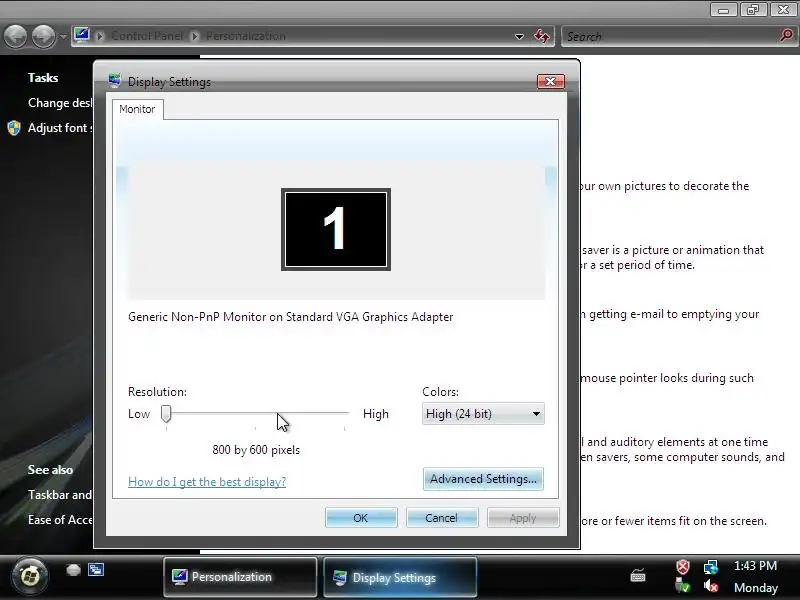
Task: Click the search magnifier icon
Action: (x=787, y=36)
